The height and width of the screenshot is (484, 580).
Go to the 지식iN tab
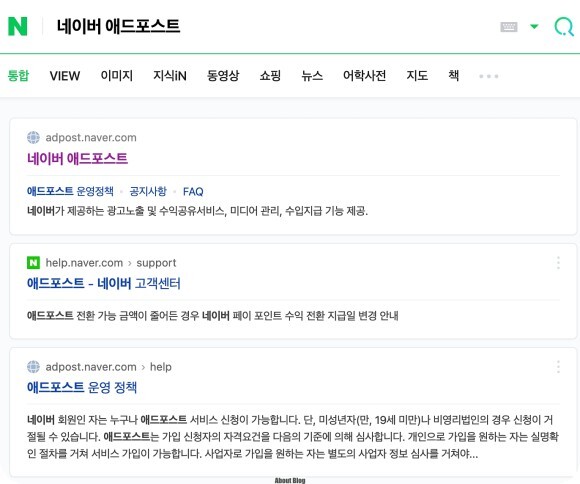pos(170,75)
